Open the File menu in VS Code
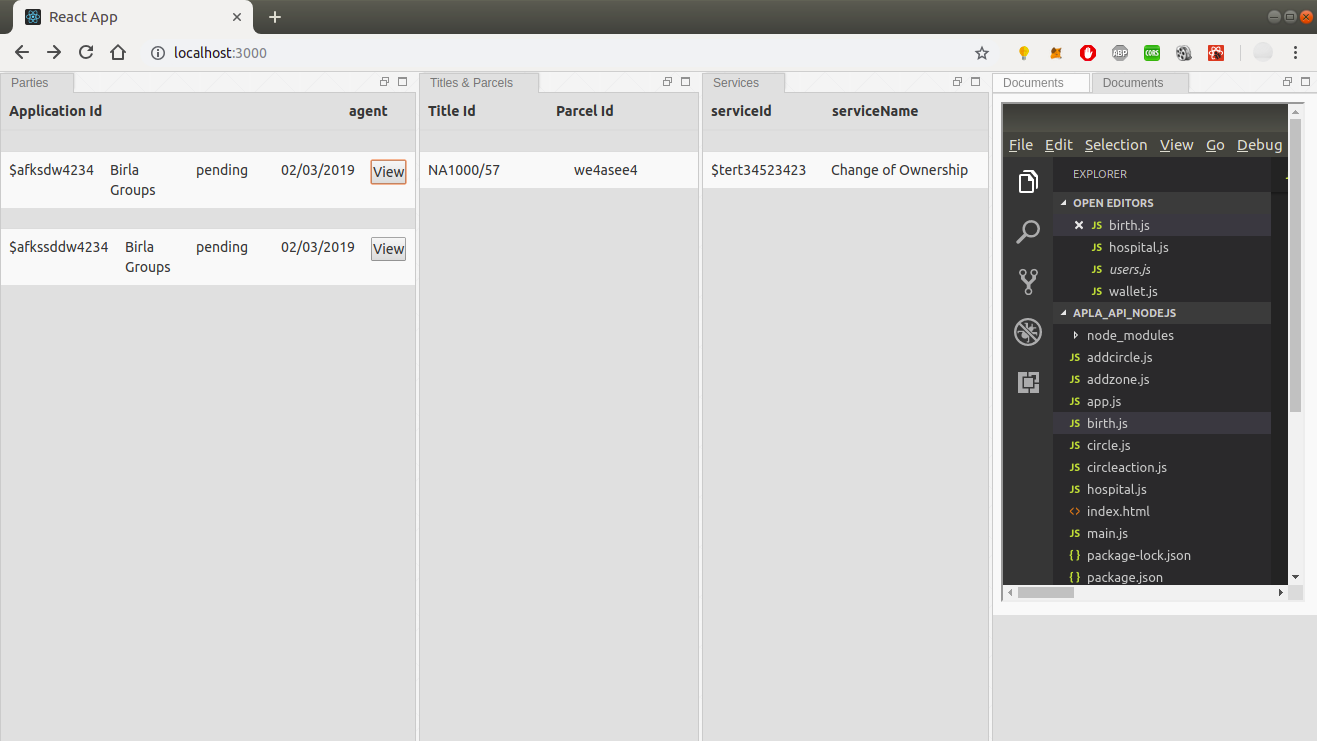The width and height of the screenshot is (1317, 741). 1020,144
